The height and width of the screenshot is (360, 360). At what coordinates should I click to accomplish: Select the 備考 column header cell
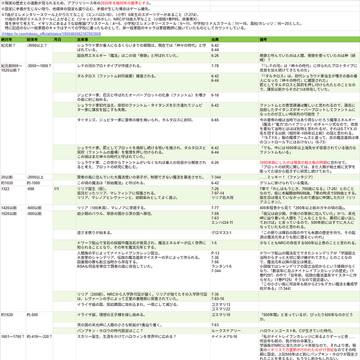(x=309, y=39)
